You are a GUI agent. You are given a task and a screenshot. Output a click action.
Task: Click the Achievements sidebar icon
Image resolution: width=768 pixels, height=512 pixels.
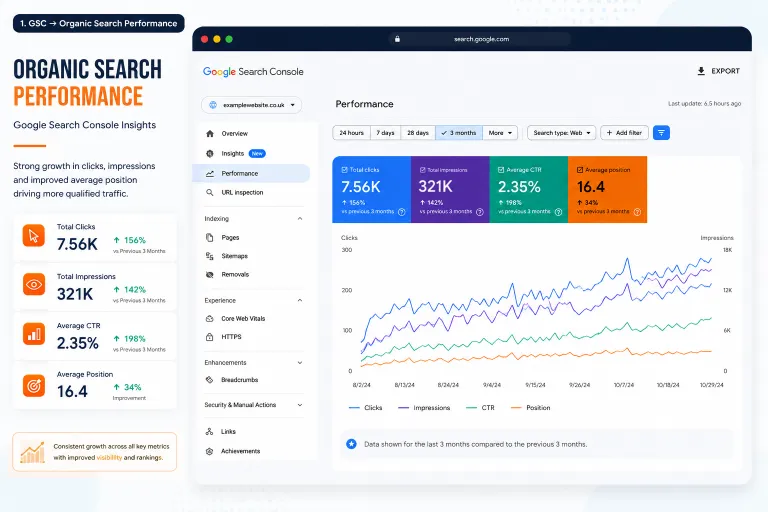point(210,451)
